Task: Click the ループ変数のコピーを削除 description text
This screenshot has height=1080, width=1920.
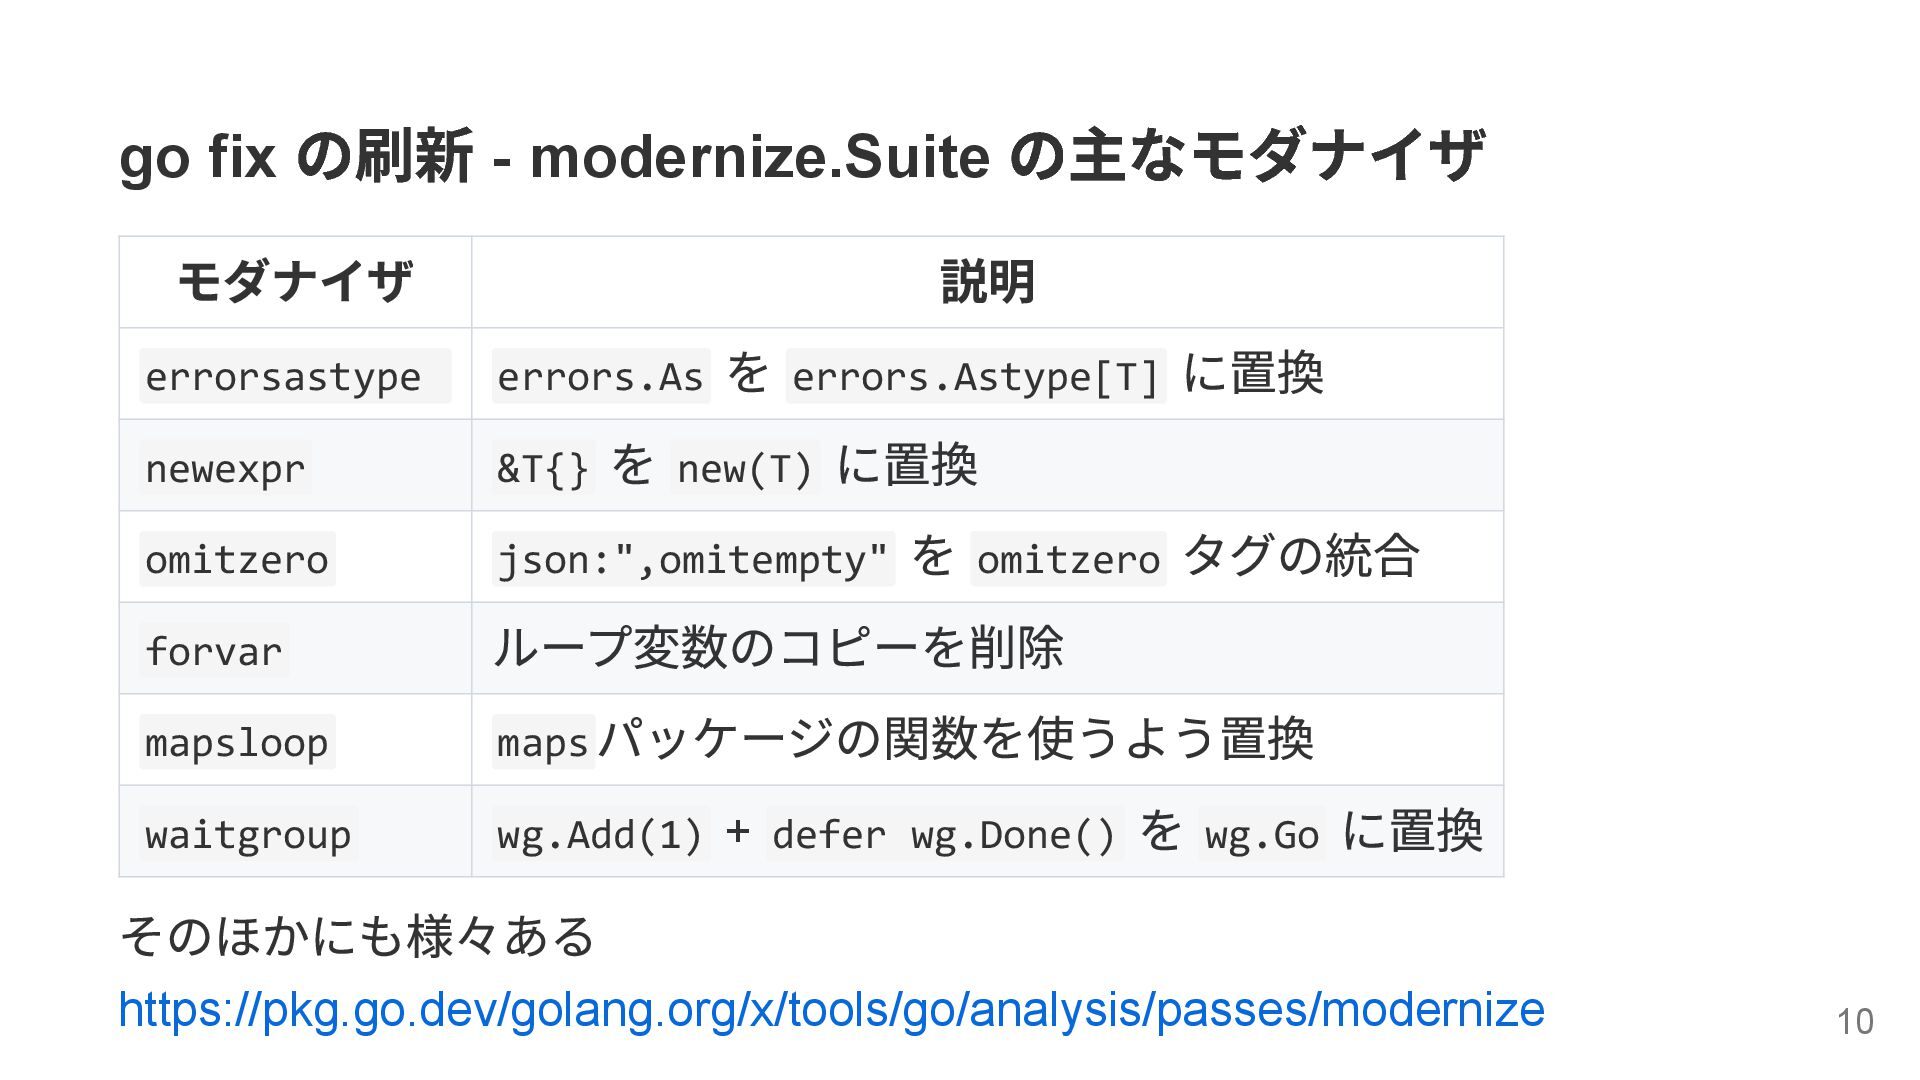Action: pyautogui.click(x=778, y=648)
